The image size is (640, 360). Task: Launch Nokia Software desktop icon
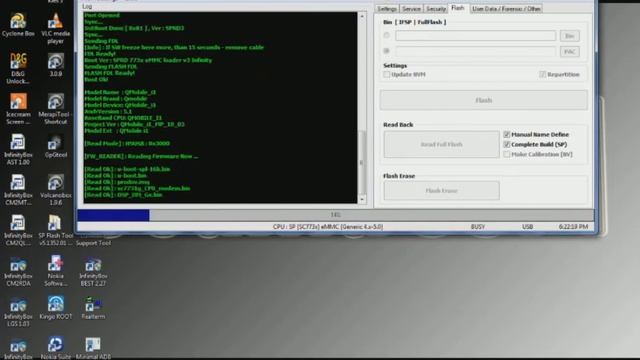56,271
